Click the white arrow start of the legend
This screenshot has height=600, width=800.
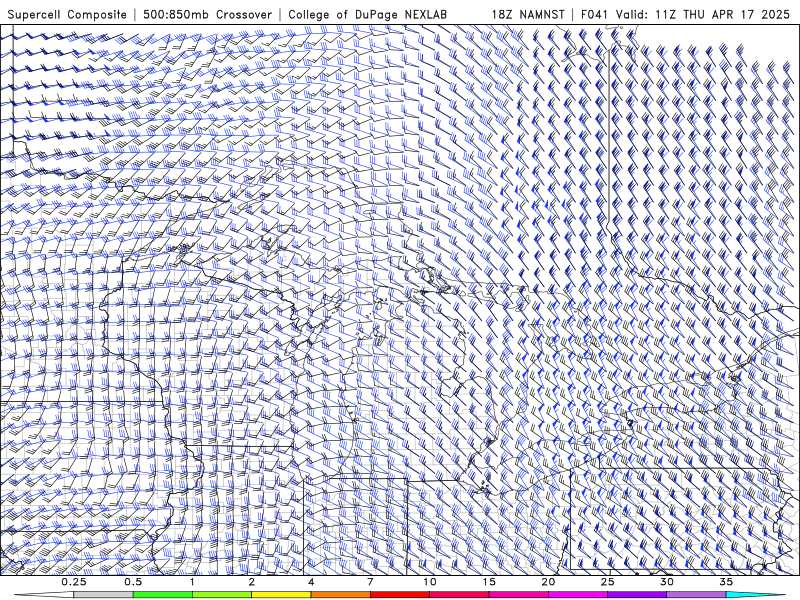(44, 595)
